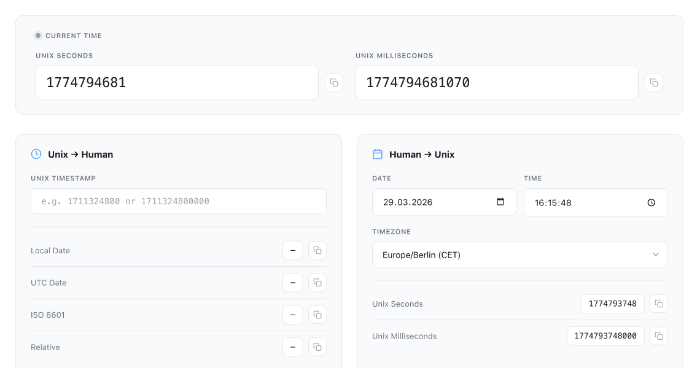Screen dimensions: 700x368
Task: Click the Current Time live indicator dot
Action: 38,35
